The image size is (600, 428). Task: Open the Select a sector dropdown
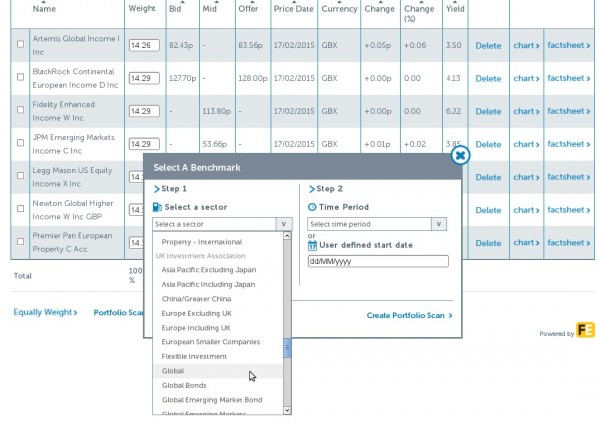(x=222, y=224)
